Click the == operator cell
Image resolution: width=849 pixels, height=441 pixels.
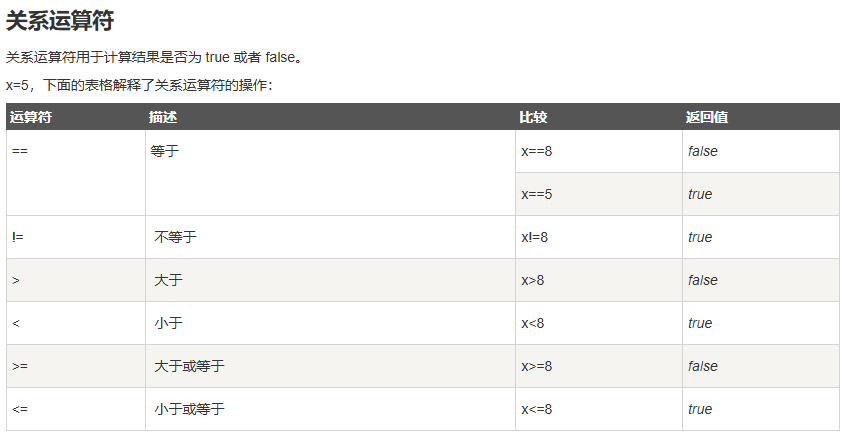point(20,152)
